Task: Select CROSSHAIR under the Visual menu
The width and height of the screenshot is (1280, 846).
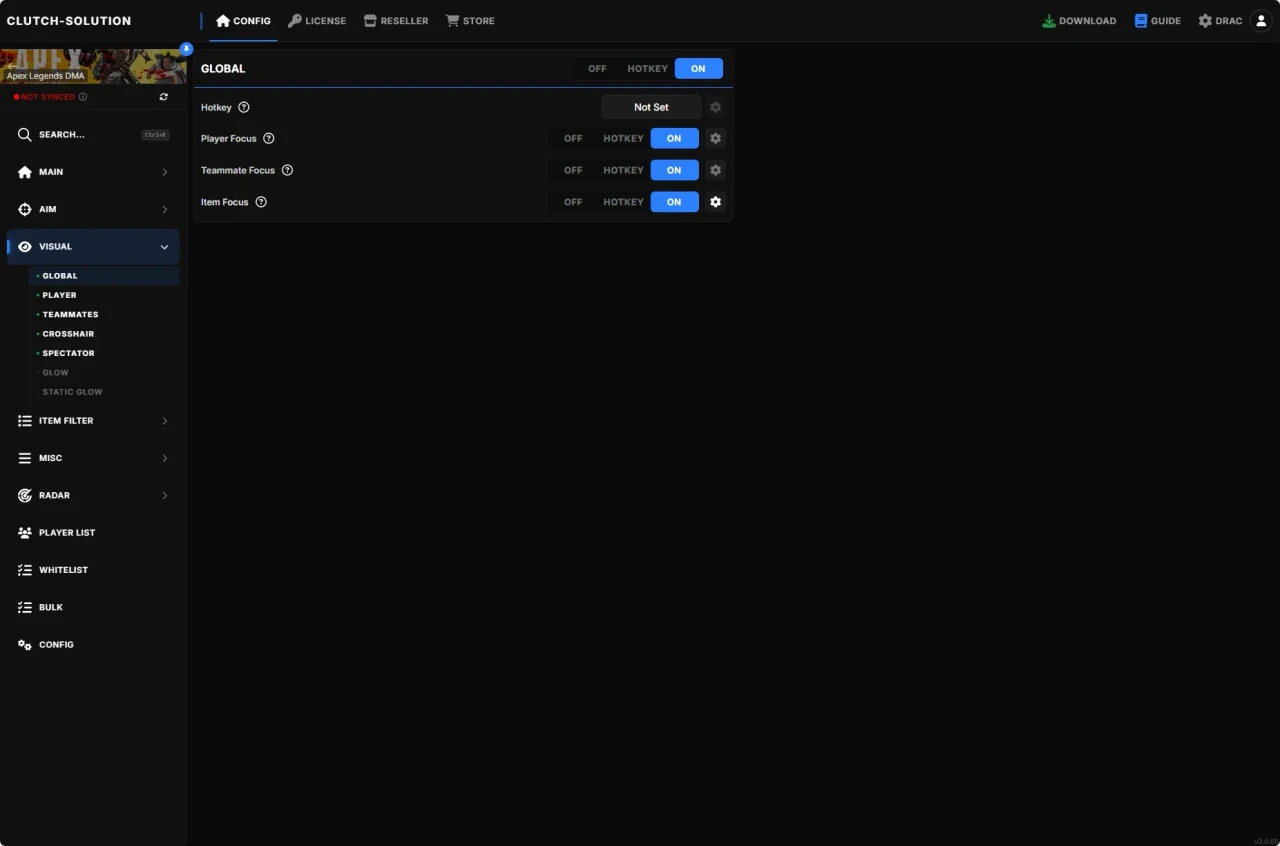Action: (68, 333)
